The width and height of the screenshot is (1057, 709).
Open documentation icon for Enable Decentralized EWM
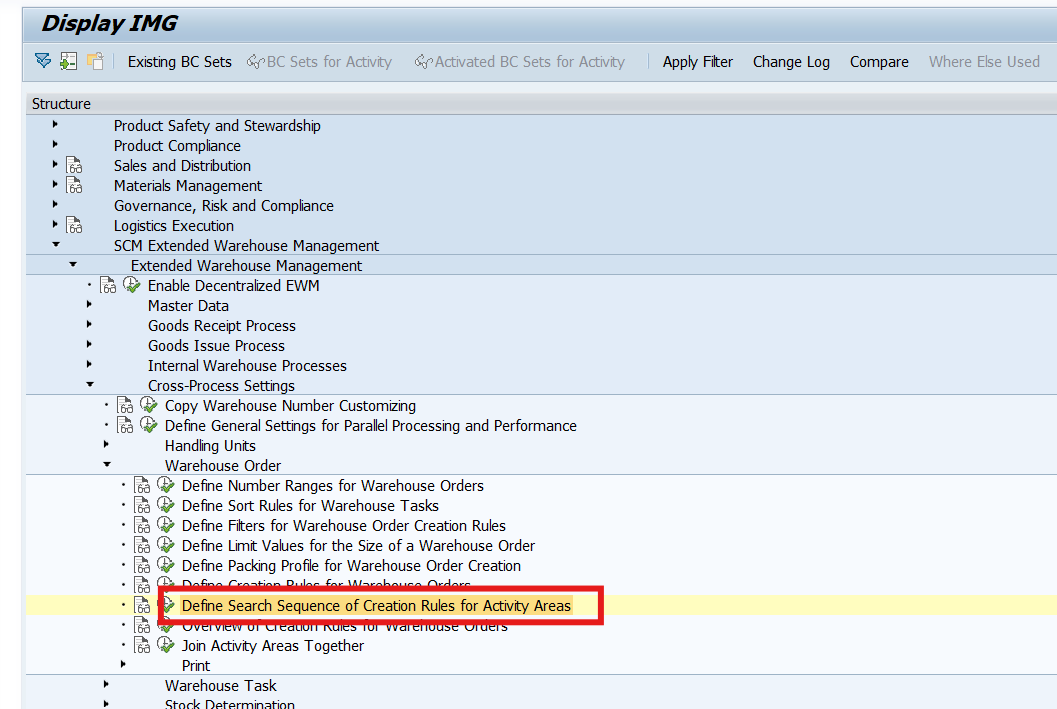108,286
